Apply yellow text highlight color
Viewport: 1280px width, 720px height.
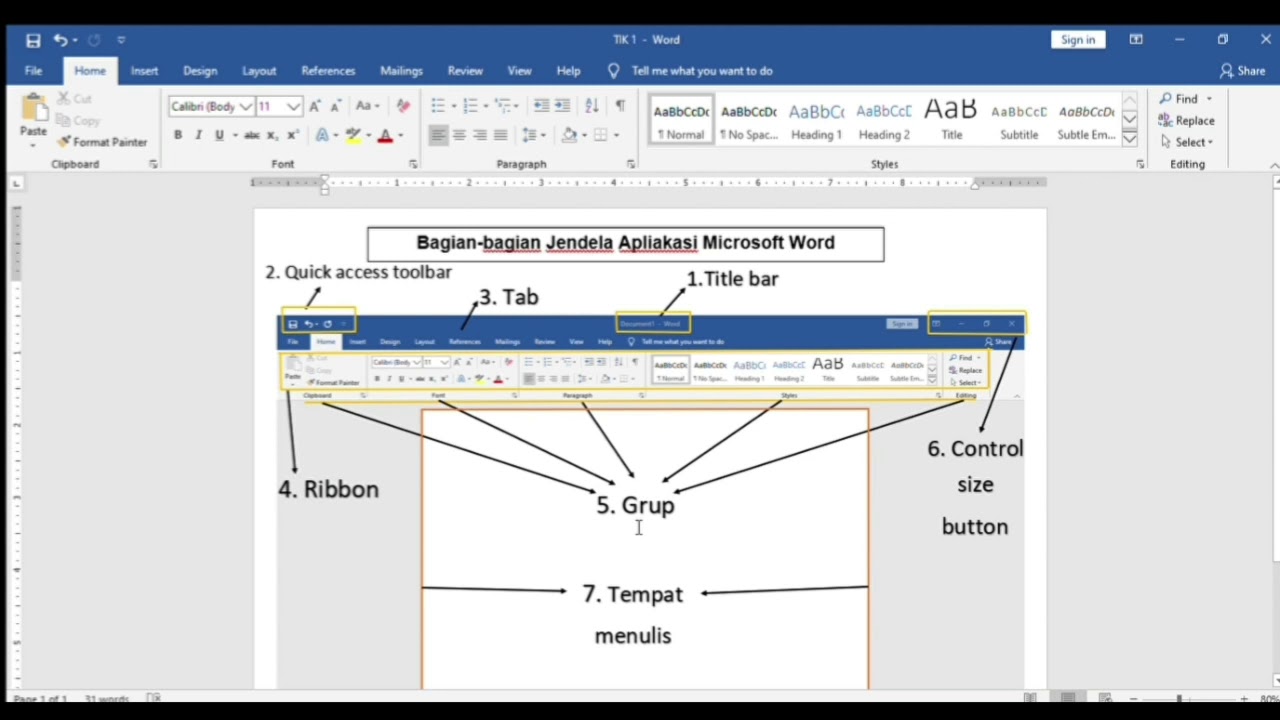353,135
